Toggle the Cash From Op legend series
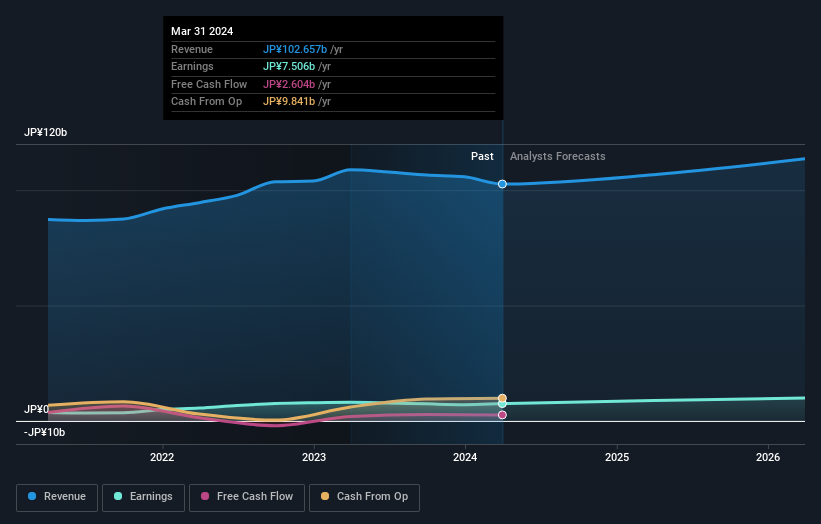The width and height of the screenshot is (821, 524). 364,497
